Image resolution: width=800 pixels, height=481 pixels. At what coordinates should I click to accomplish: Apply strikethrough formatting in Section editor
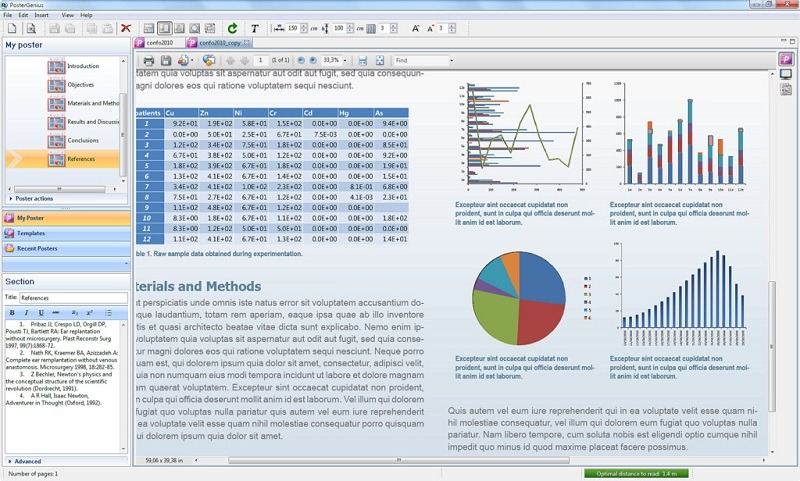pyautogui.click(x=56, y=313)
